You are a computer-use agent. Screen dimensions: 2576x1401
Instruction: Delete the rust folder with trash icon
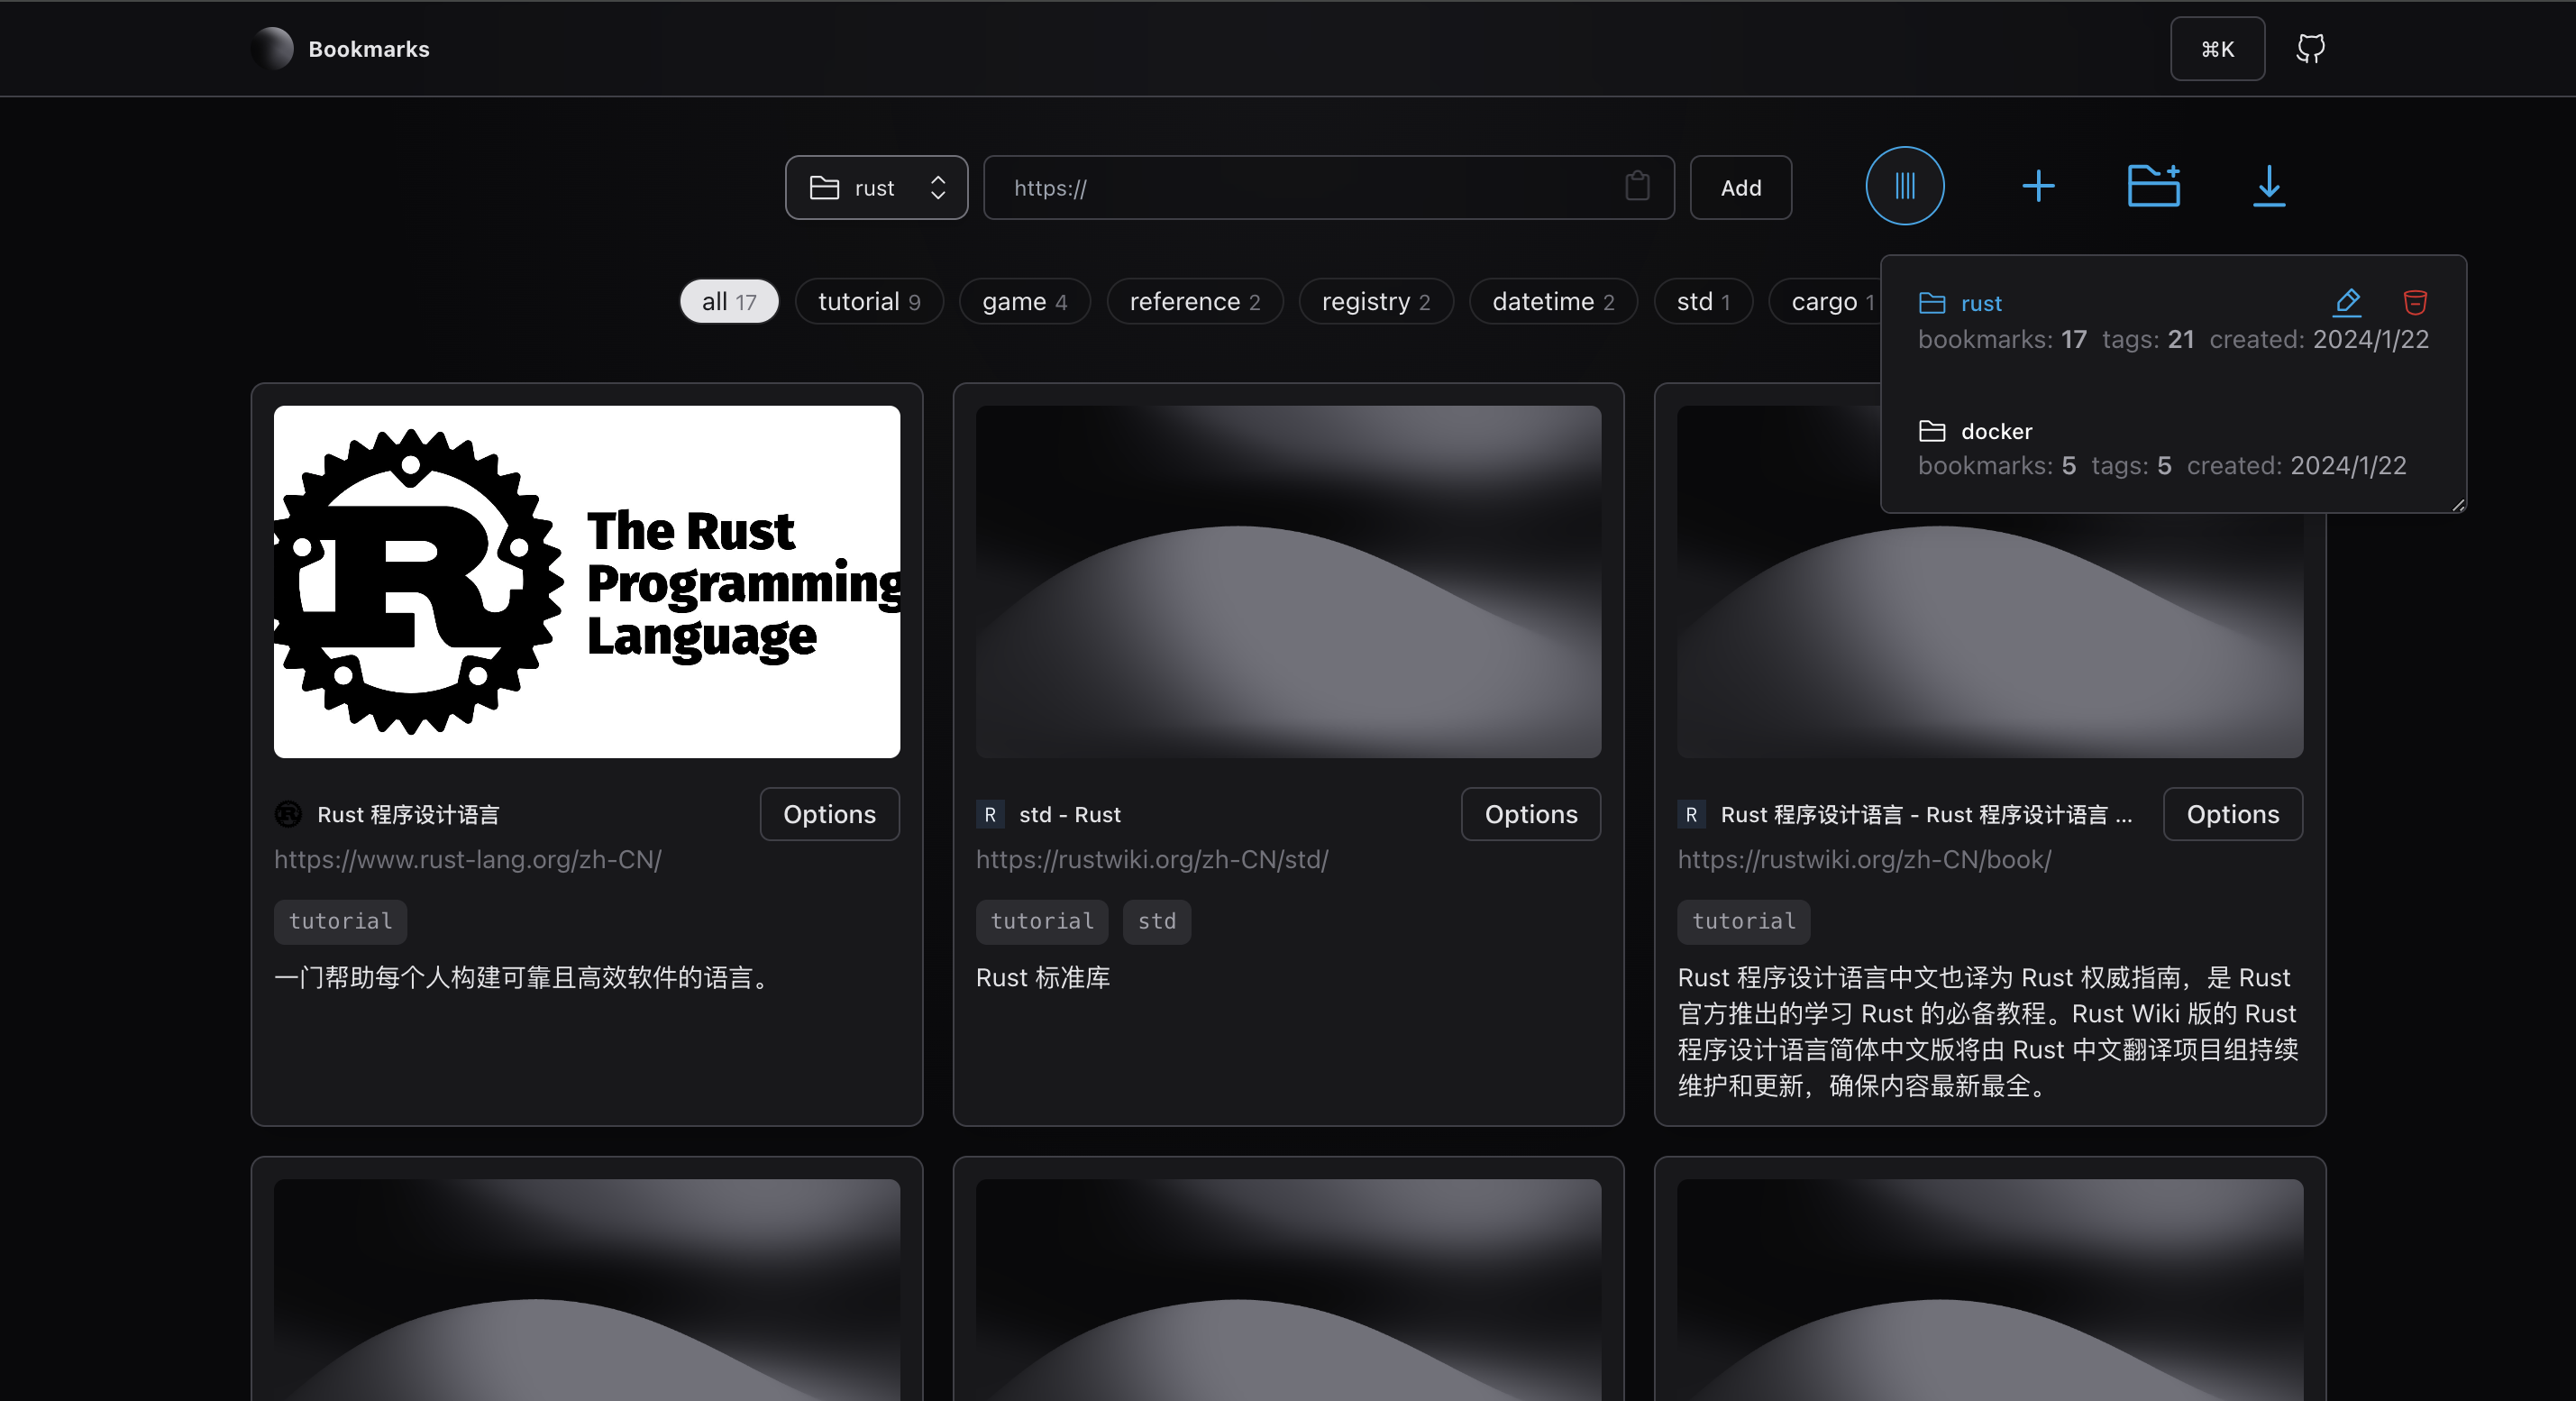2415,301
